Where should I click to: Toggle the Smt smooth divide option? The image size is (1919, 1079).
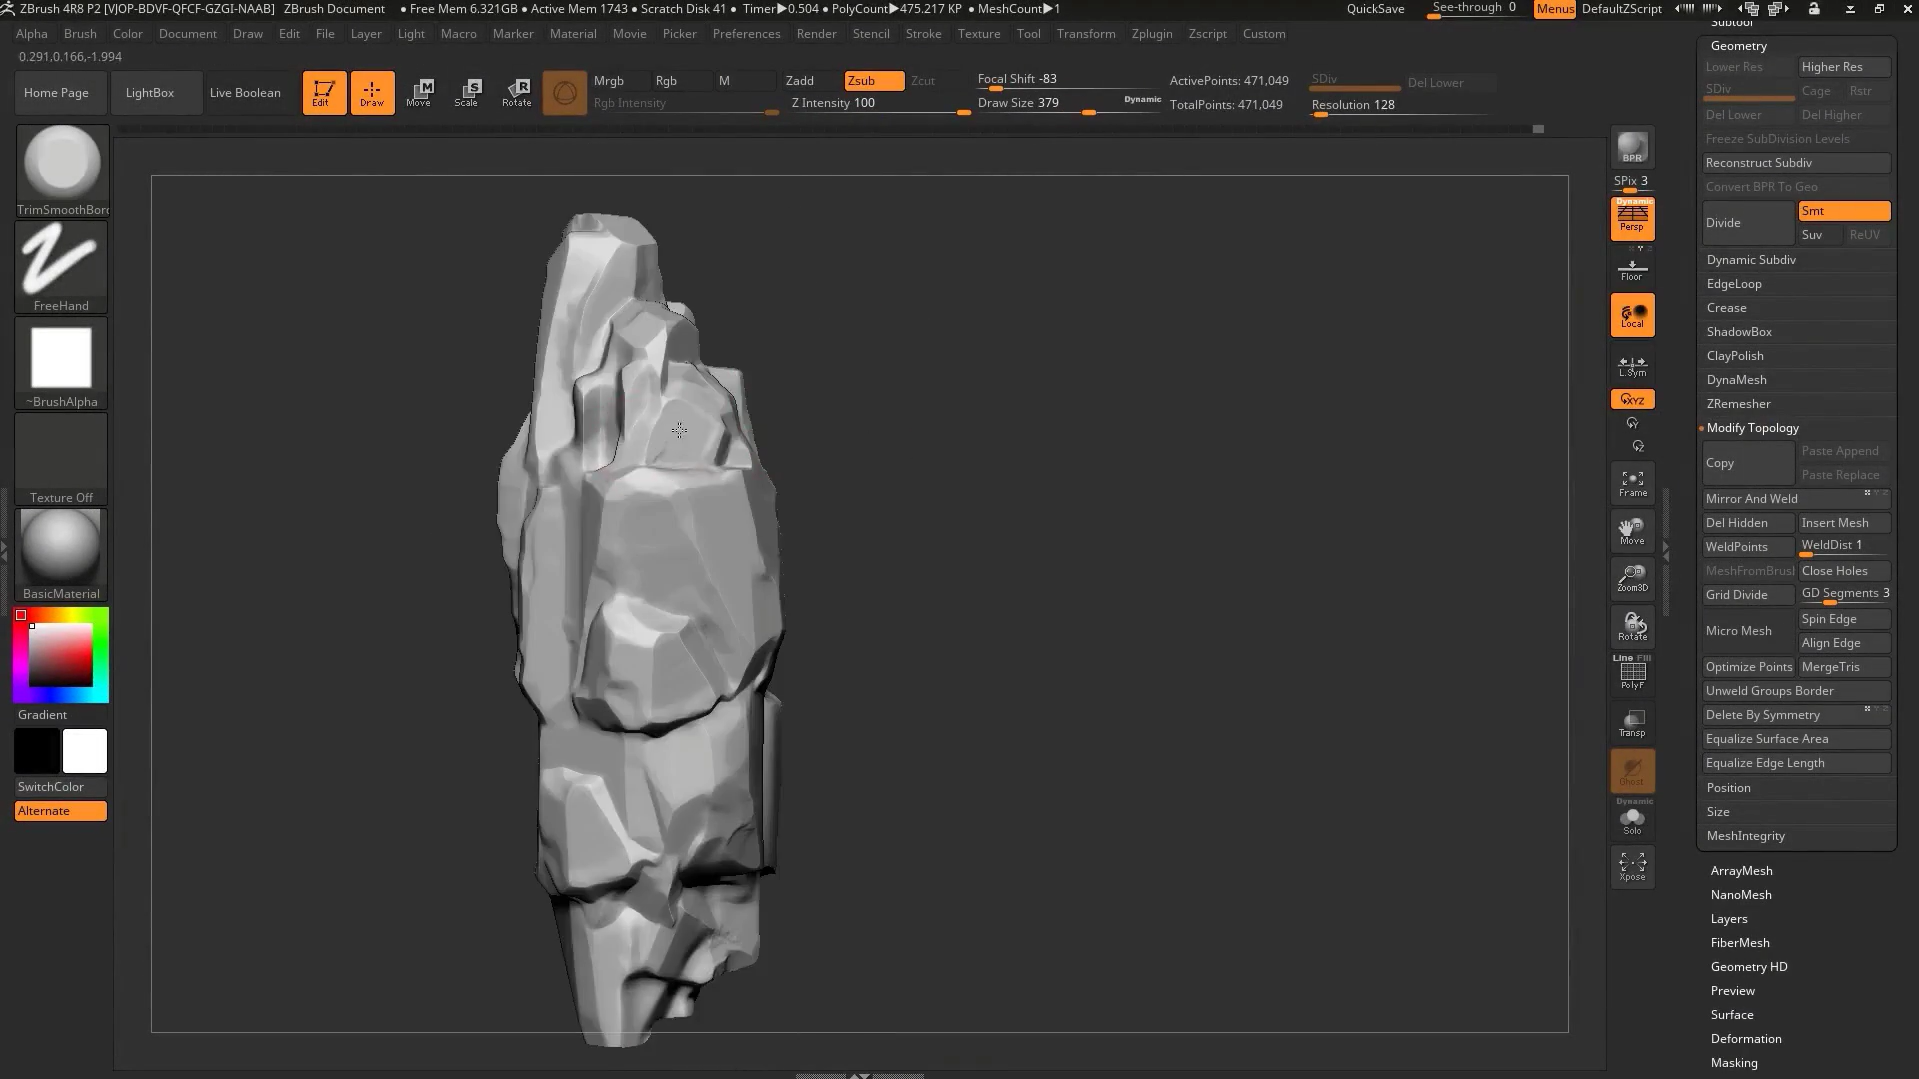(x=1843, y=211)
